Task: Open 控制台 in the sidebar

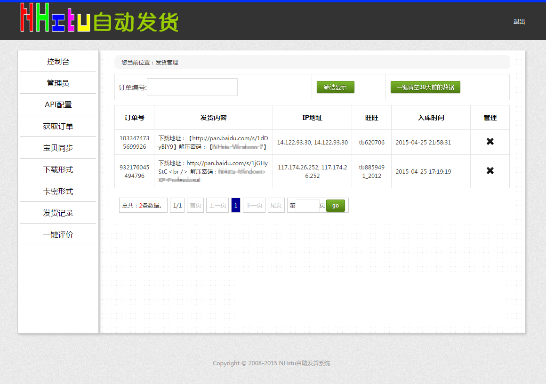Action: pyautogui.click(x=58, y=62)
